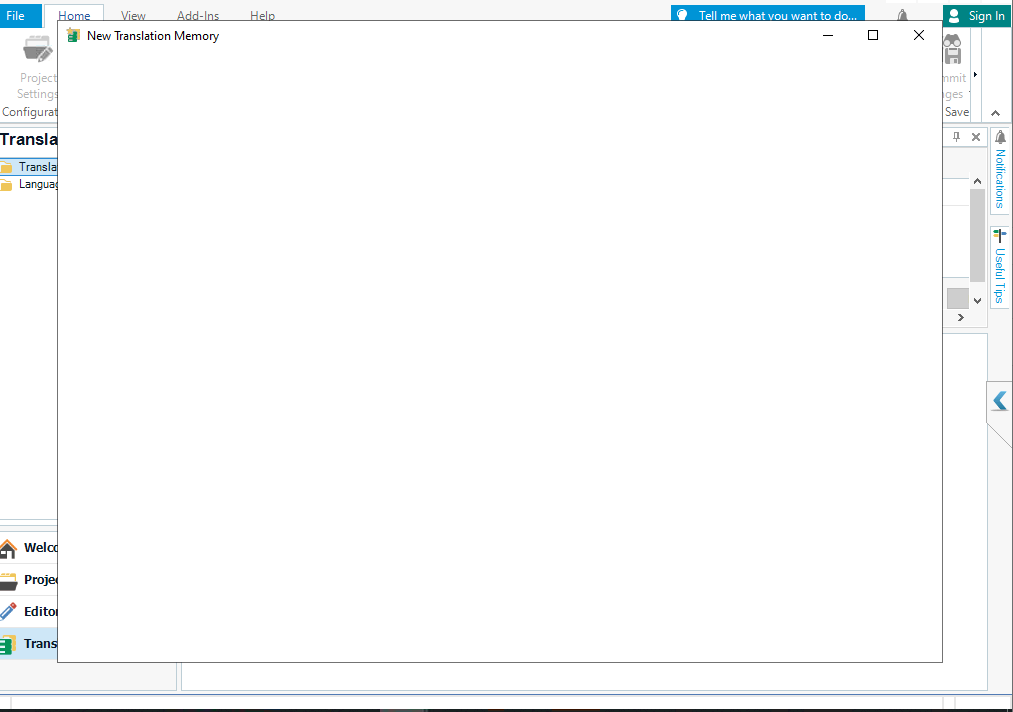Click the scroll up arrow in right panel
Viewport: 1013px width, 712px height.
point(977,182)
